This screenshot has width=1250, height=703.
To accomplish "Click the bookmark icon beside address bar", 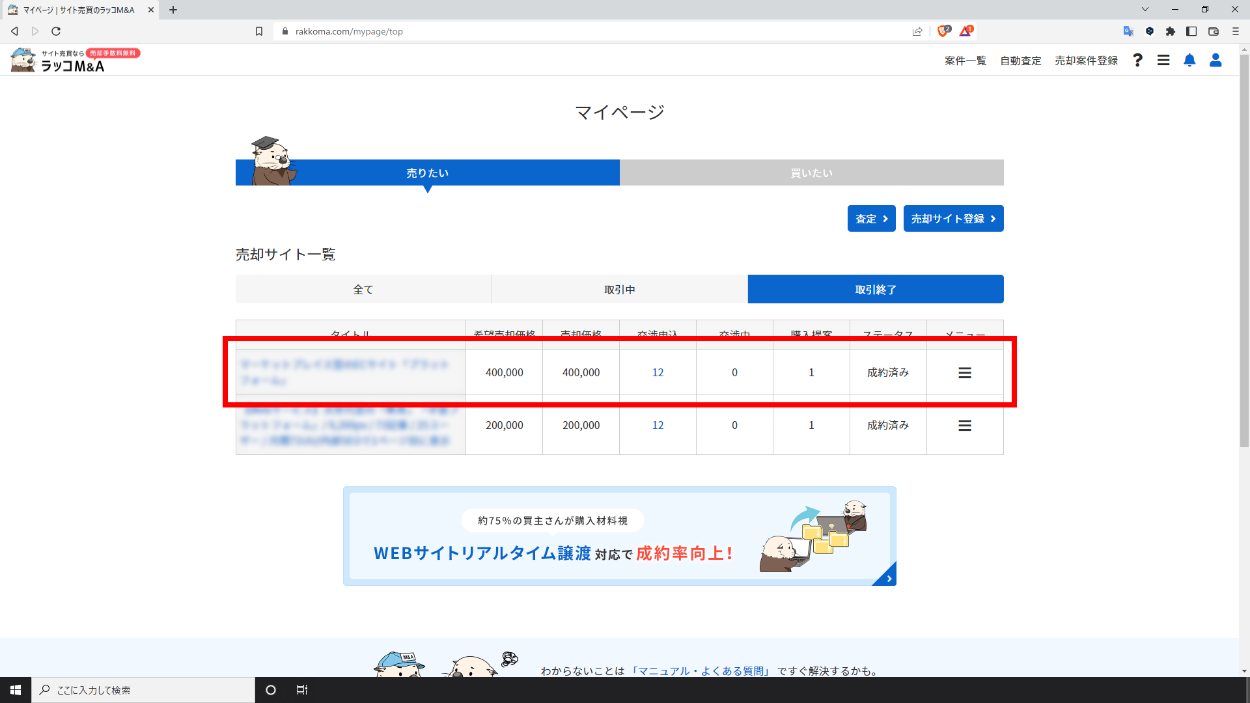I will 259,31.
